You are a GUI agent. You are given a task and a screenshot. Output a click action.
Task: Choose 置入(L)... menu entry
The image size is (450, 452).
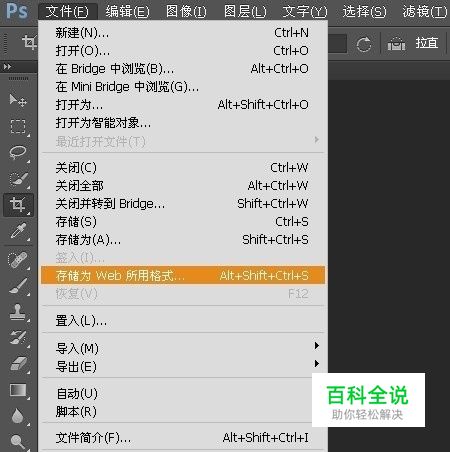(x=183, y=321)
